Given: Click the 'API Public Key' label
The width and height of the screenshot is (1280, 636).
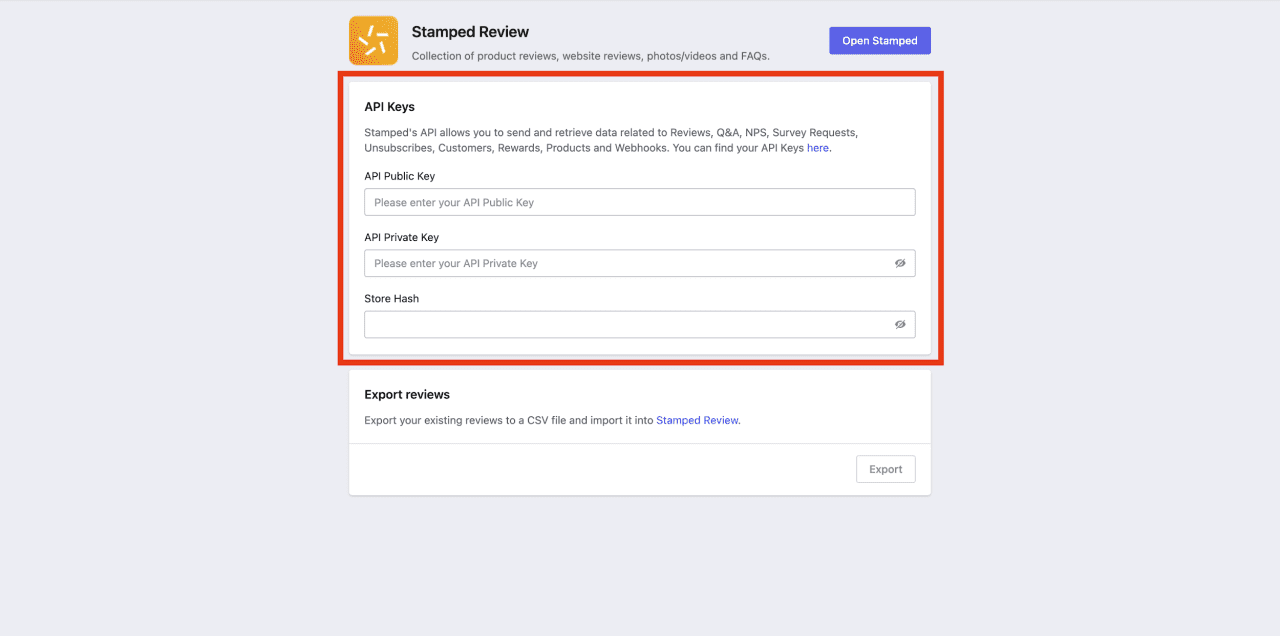Looking at the screenshot, I should 400,176.
